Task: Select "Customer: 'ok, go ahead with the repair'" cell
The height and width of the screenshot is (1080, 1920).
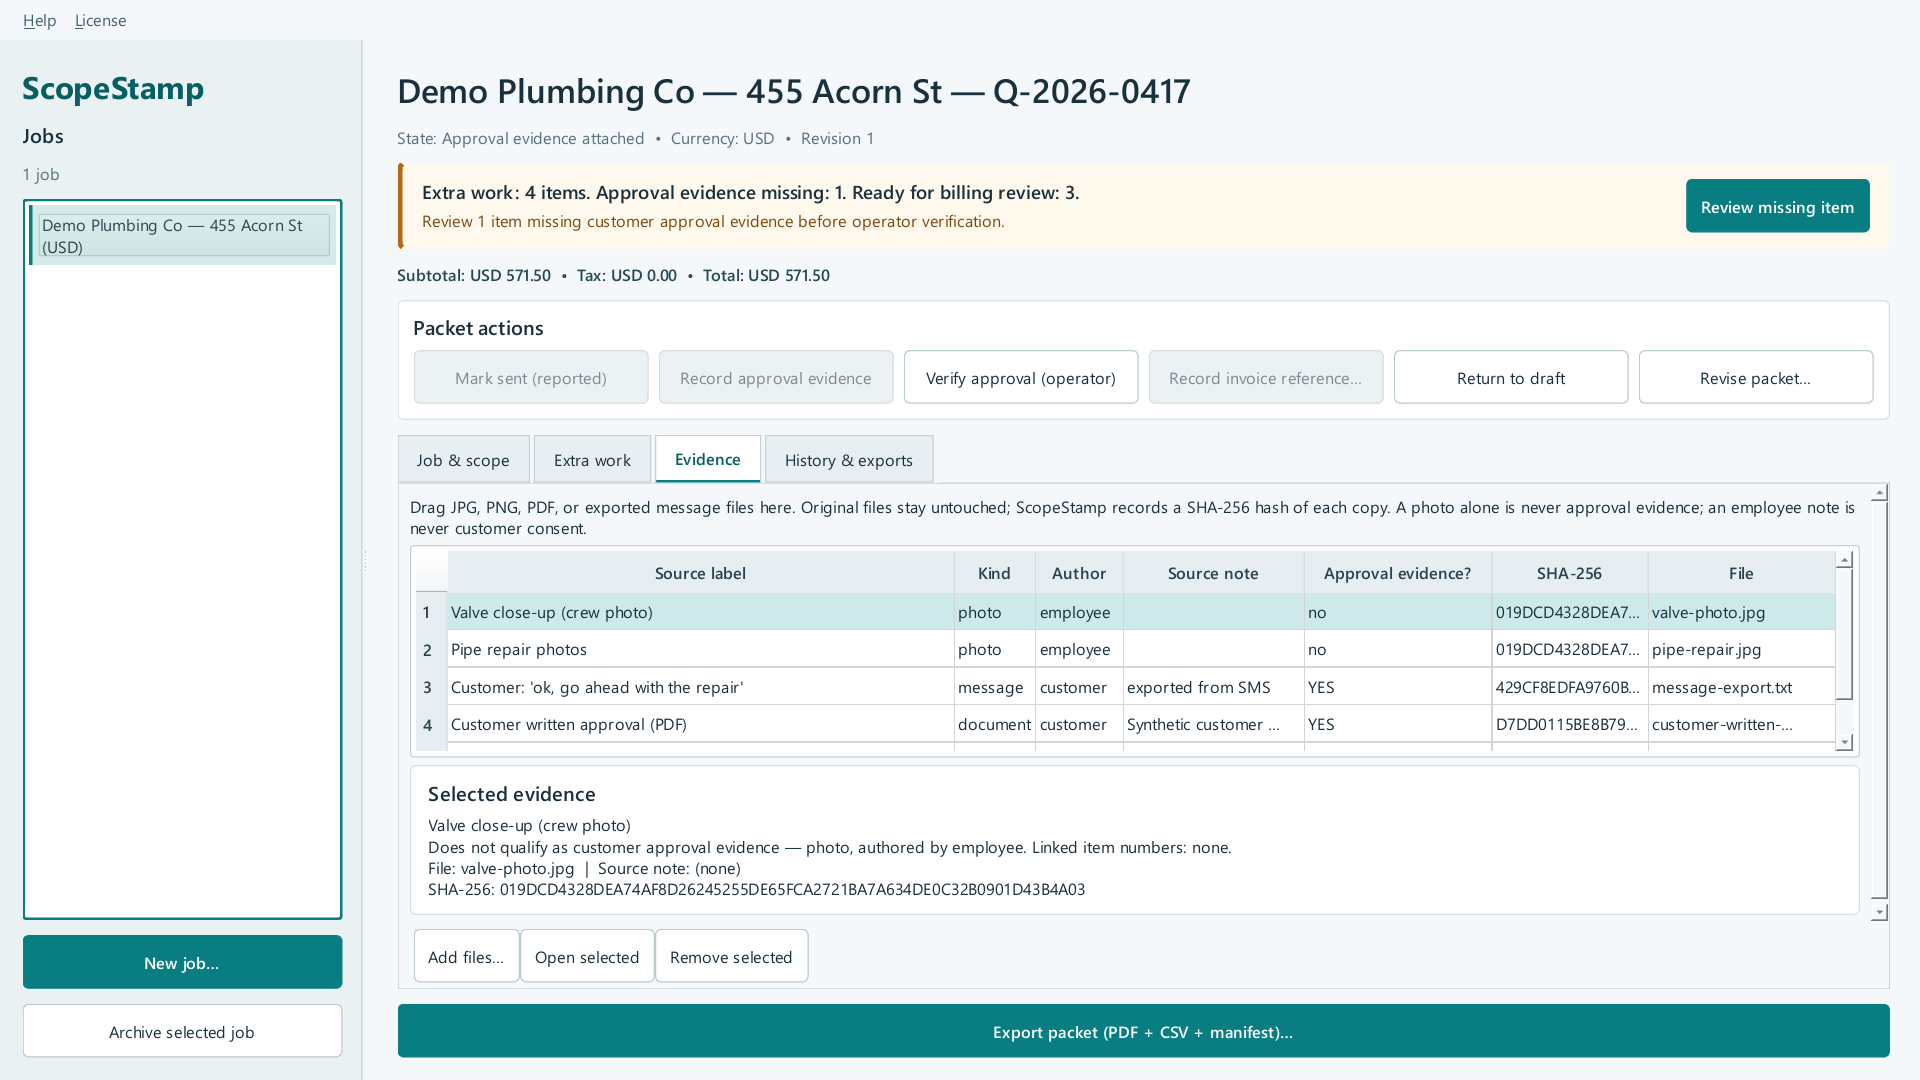Action: click(700, 687)
